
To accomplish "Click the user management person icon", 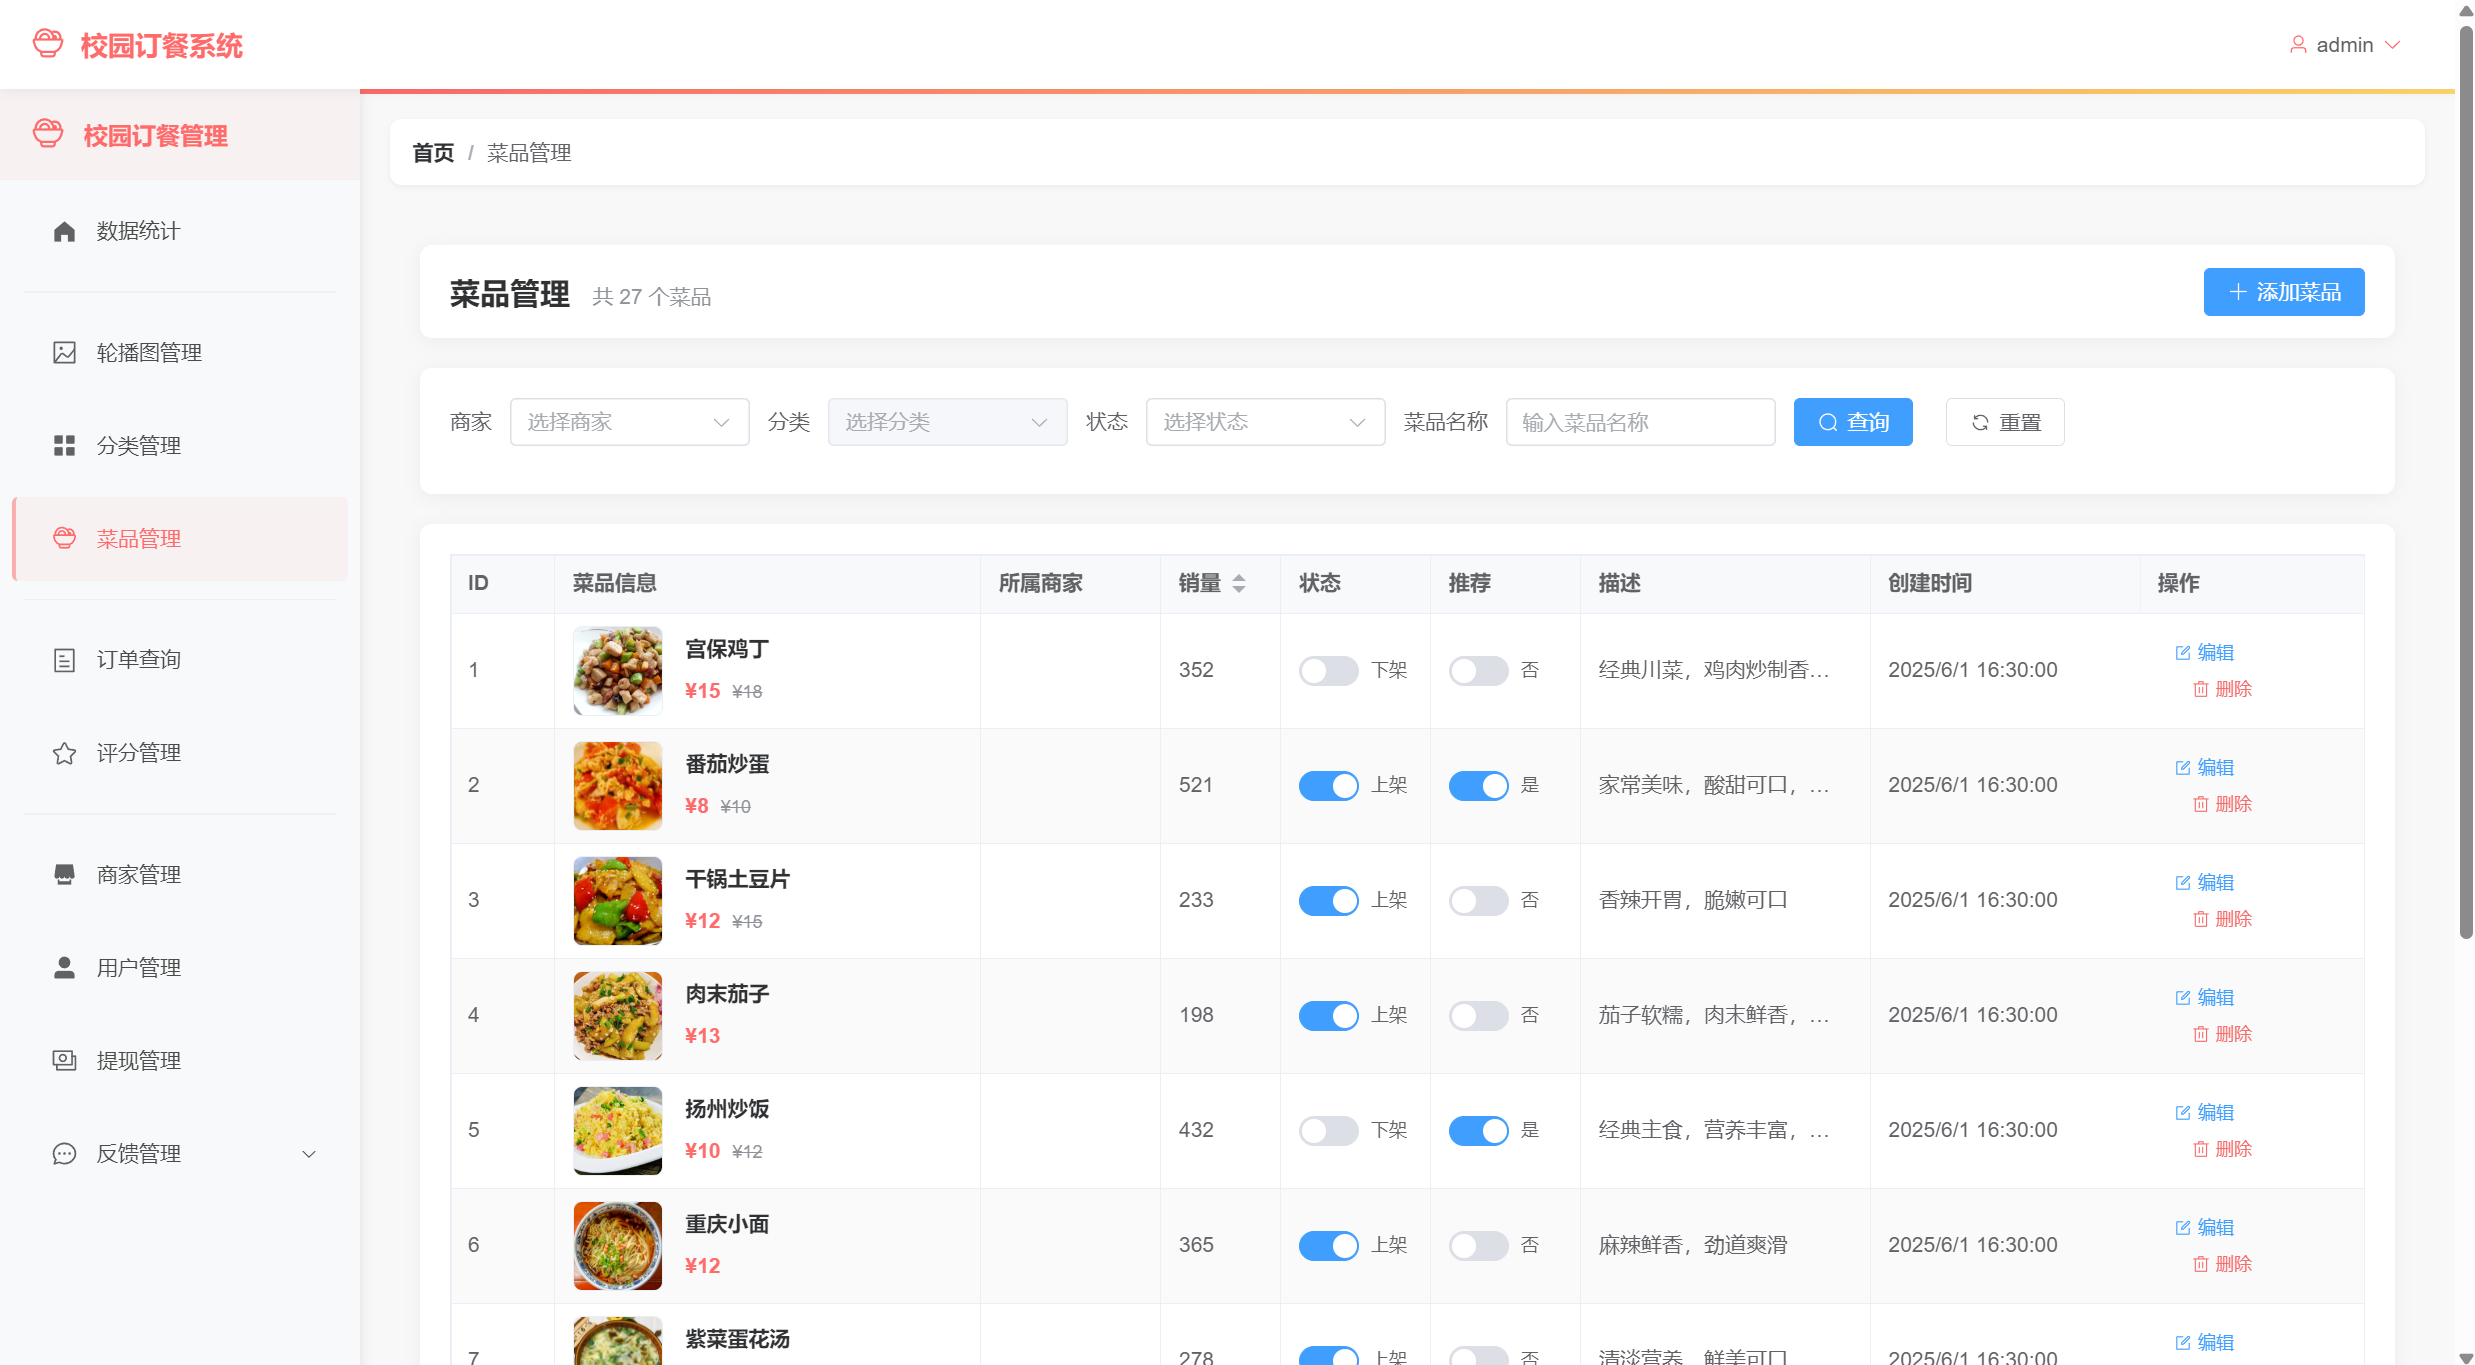I will click(x=64, y=967).
